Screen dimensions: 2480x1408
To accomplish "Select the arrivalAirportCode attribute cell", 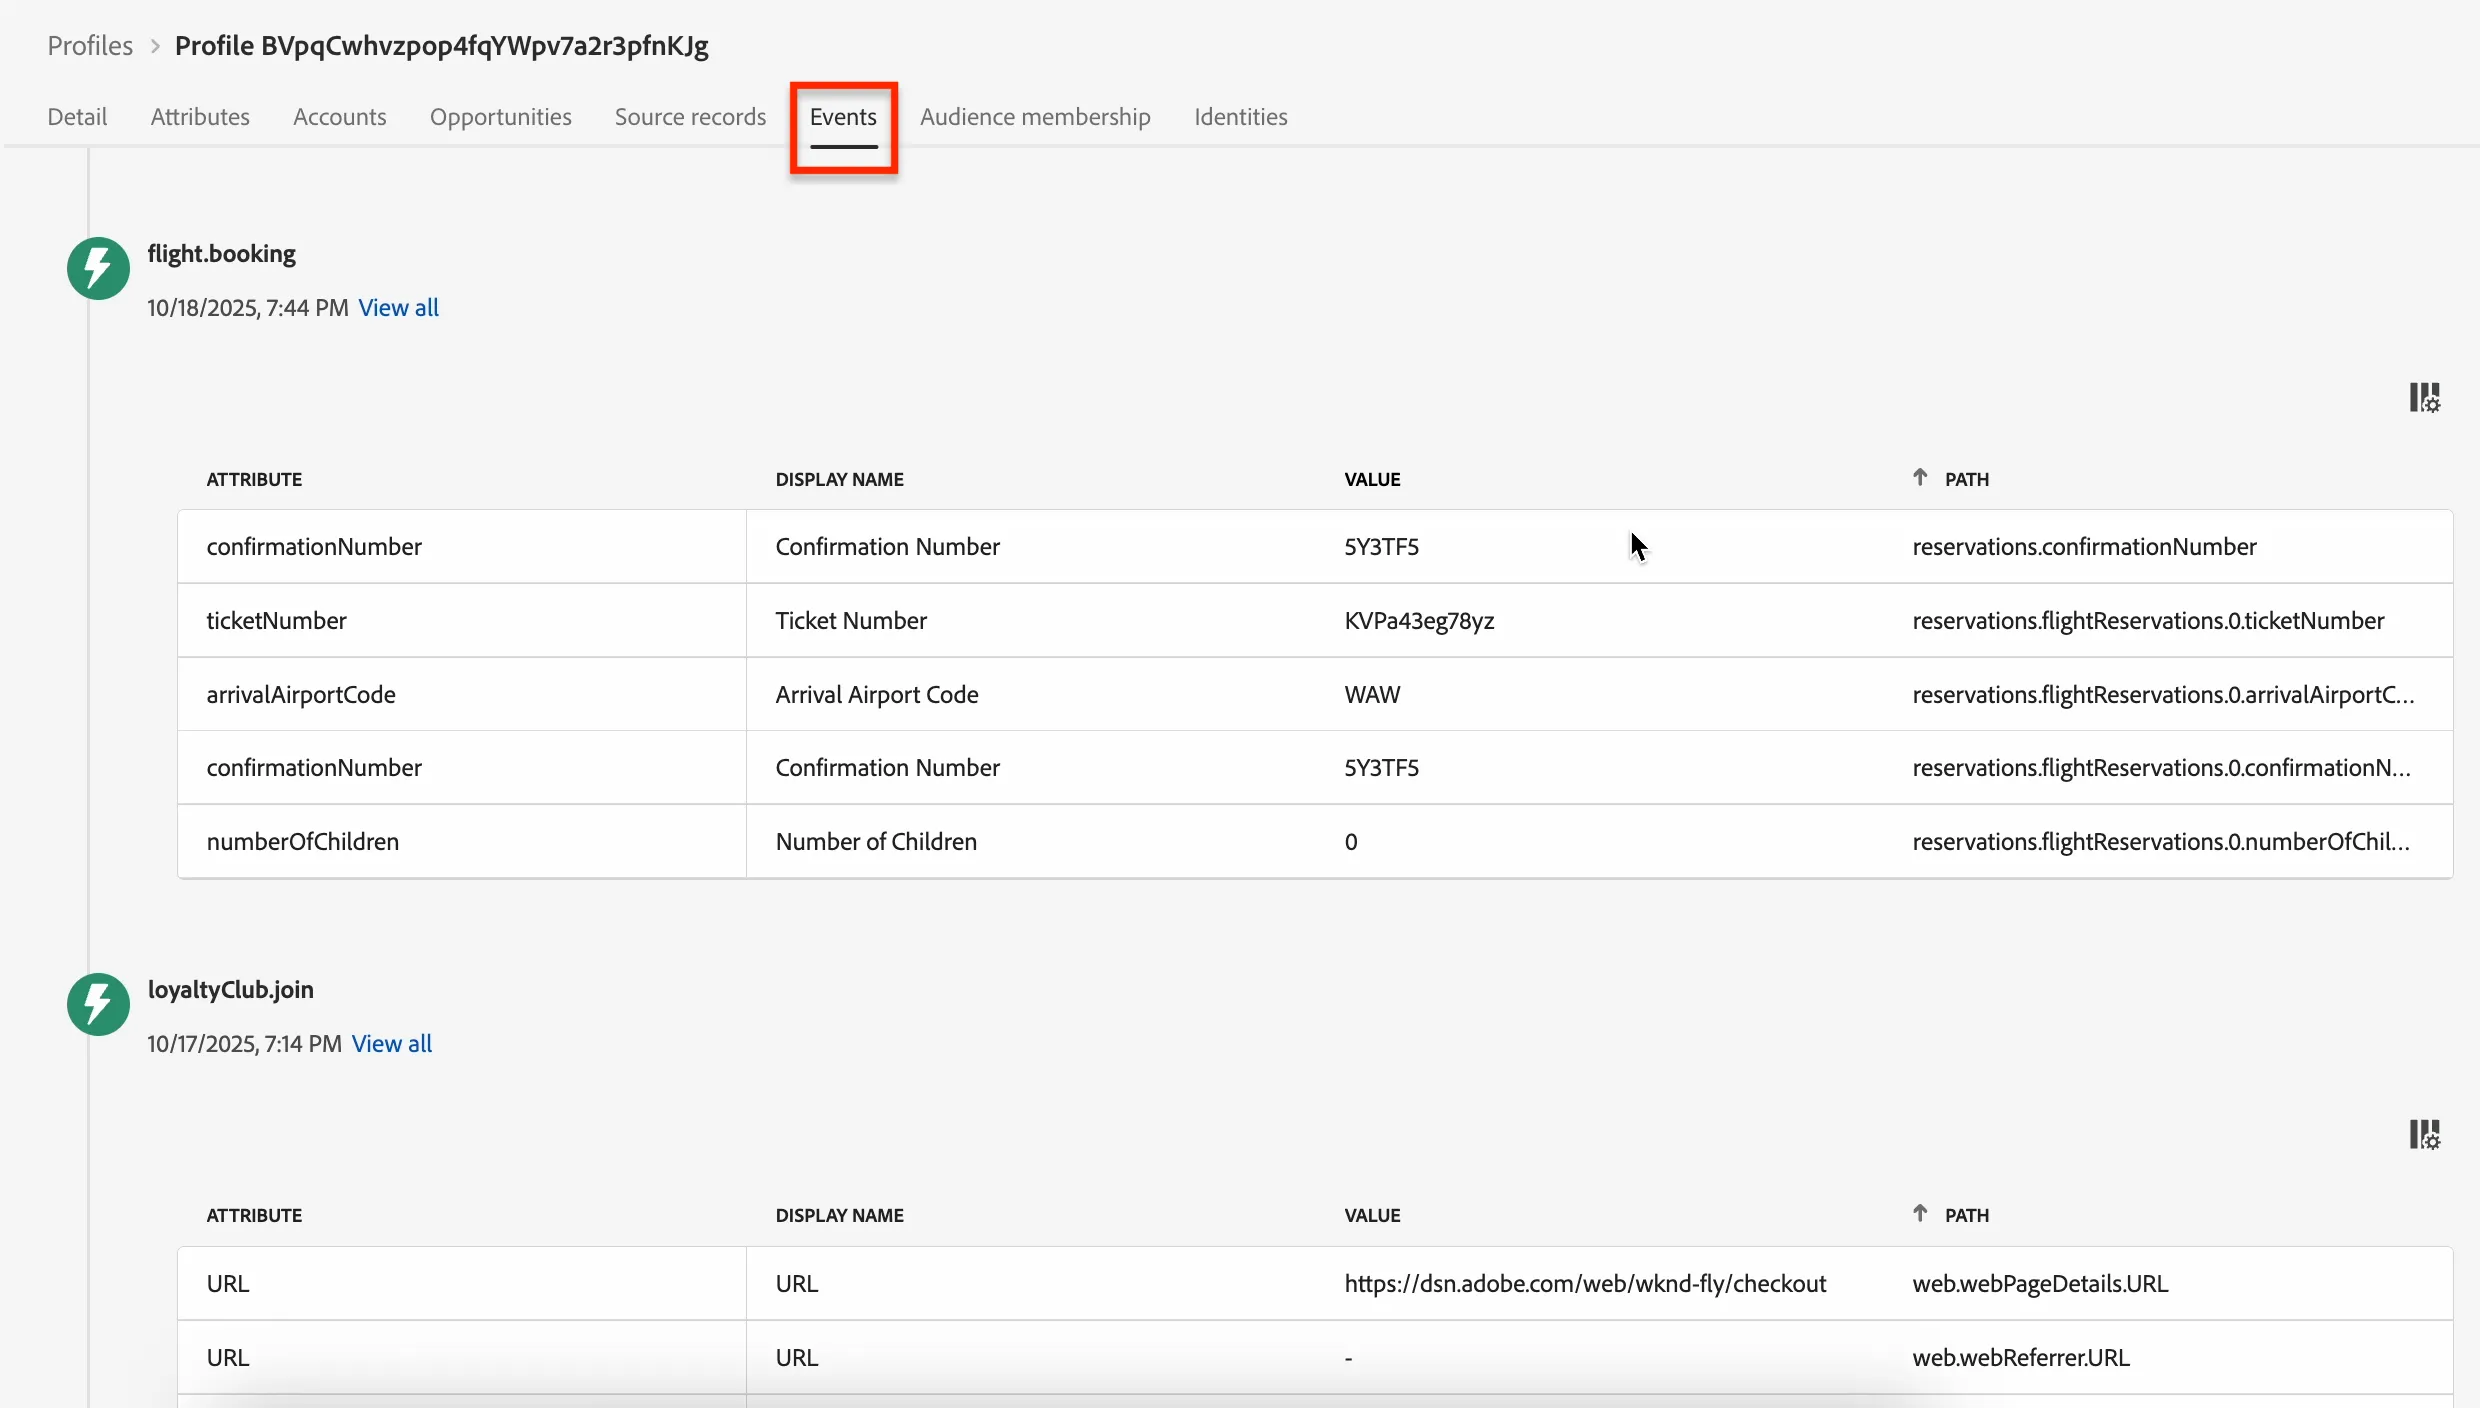I will [x=462, y=695].
